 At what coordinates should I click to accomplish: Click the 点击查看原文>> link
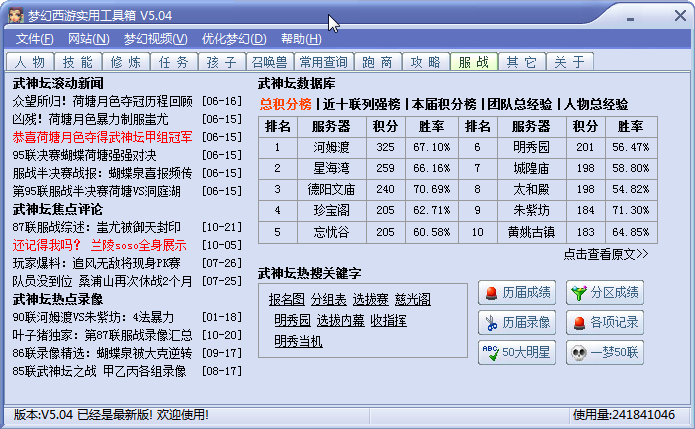[x=605, y=254]
